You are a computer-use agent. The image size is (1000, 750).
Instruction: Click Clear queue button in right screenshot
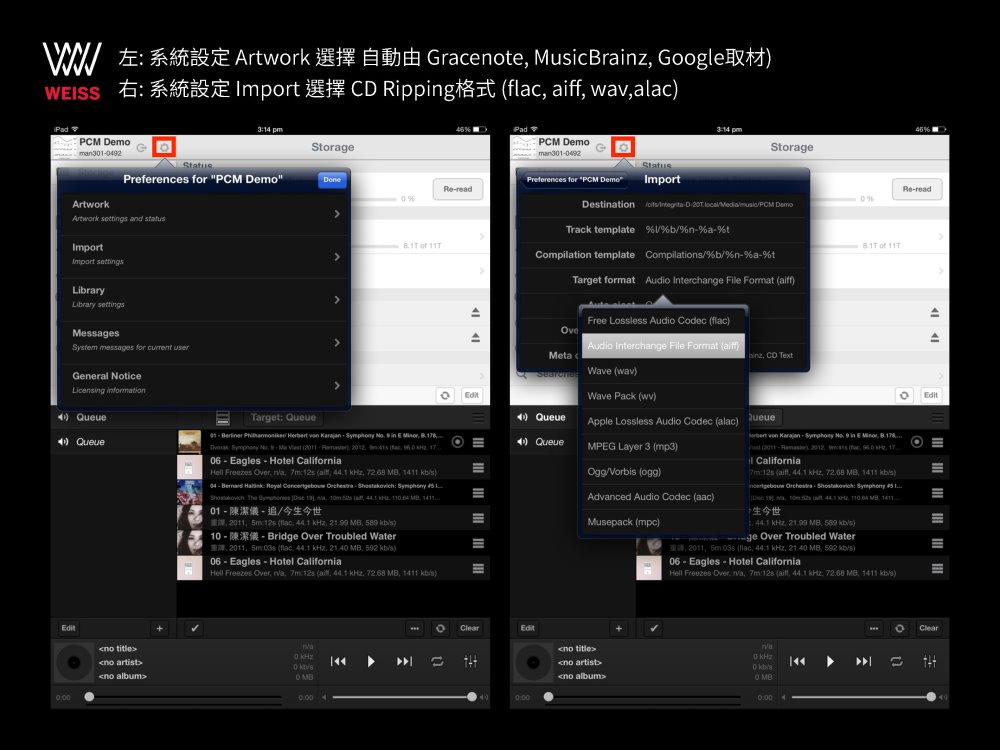tap(929, 628)
